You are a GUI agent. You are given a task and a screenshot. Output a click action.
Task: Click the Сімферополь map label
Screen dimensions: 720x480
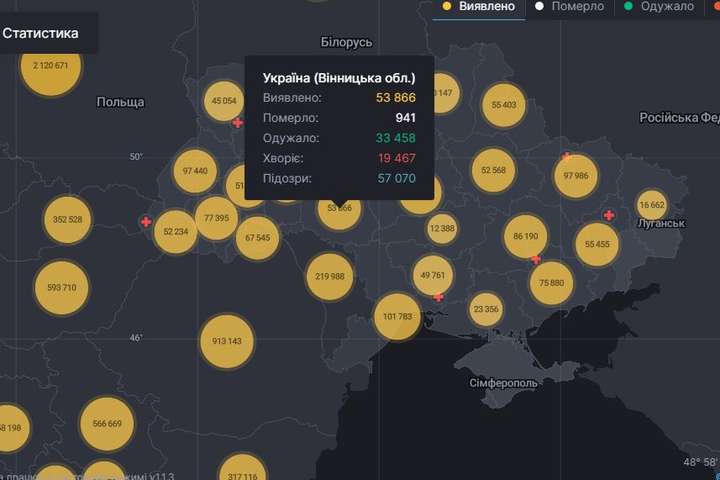point(504,383)
